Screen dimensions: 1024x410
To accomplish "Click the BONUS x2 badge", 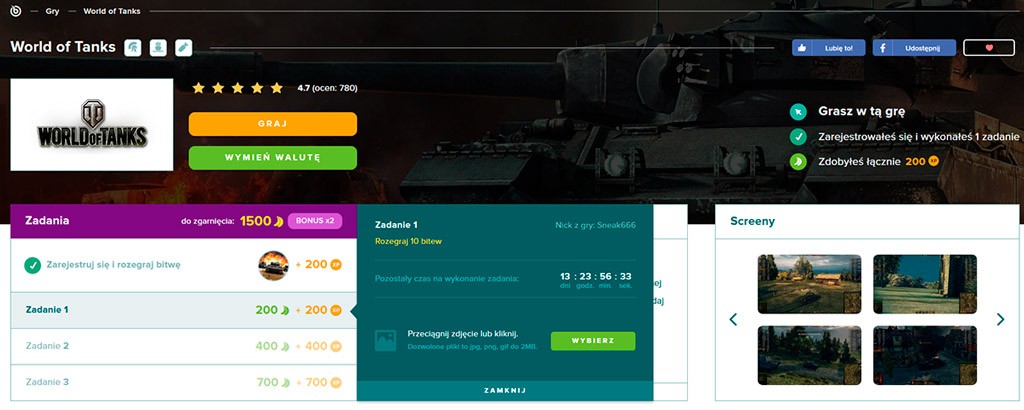I will tap(315, 221).
